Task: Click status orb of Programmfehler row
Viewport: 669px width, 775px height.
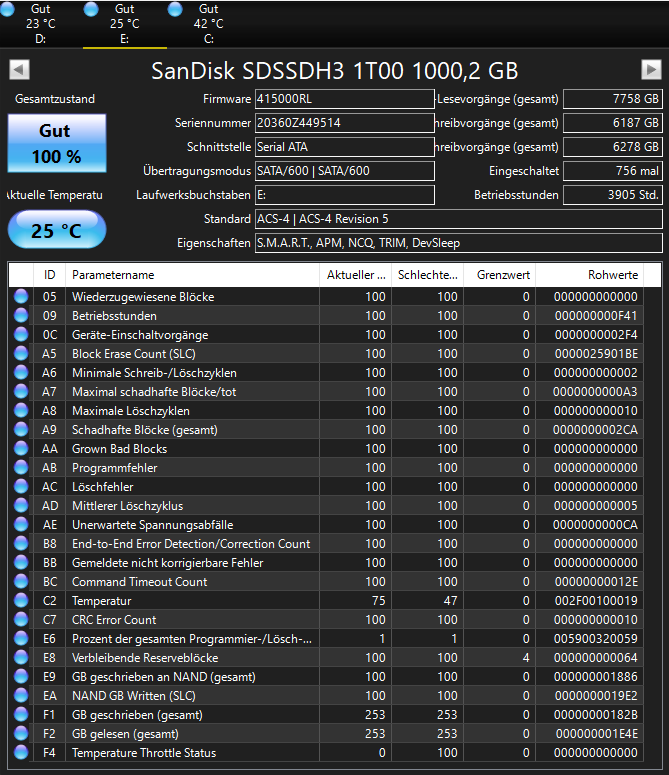Action: [21, 468]
